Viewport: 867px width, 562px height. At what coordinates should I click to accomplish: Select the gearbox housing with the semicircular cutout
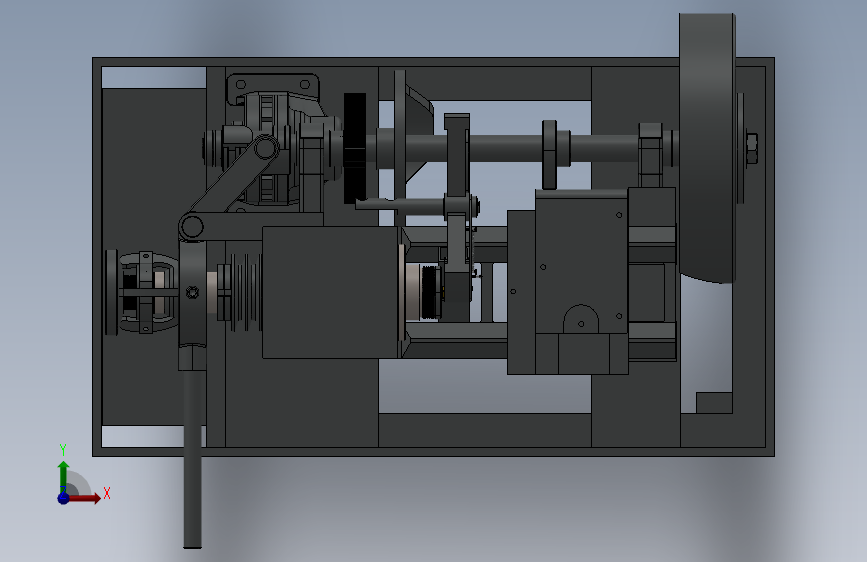coord(581,282)
